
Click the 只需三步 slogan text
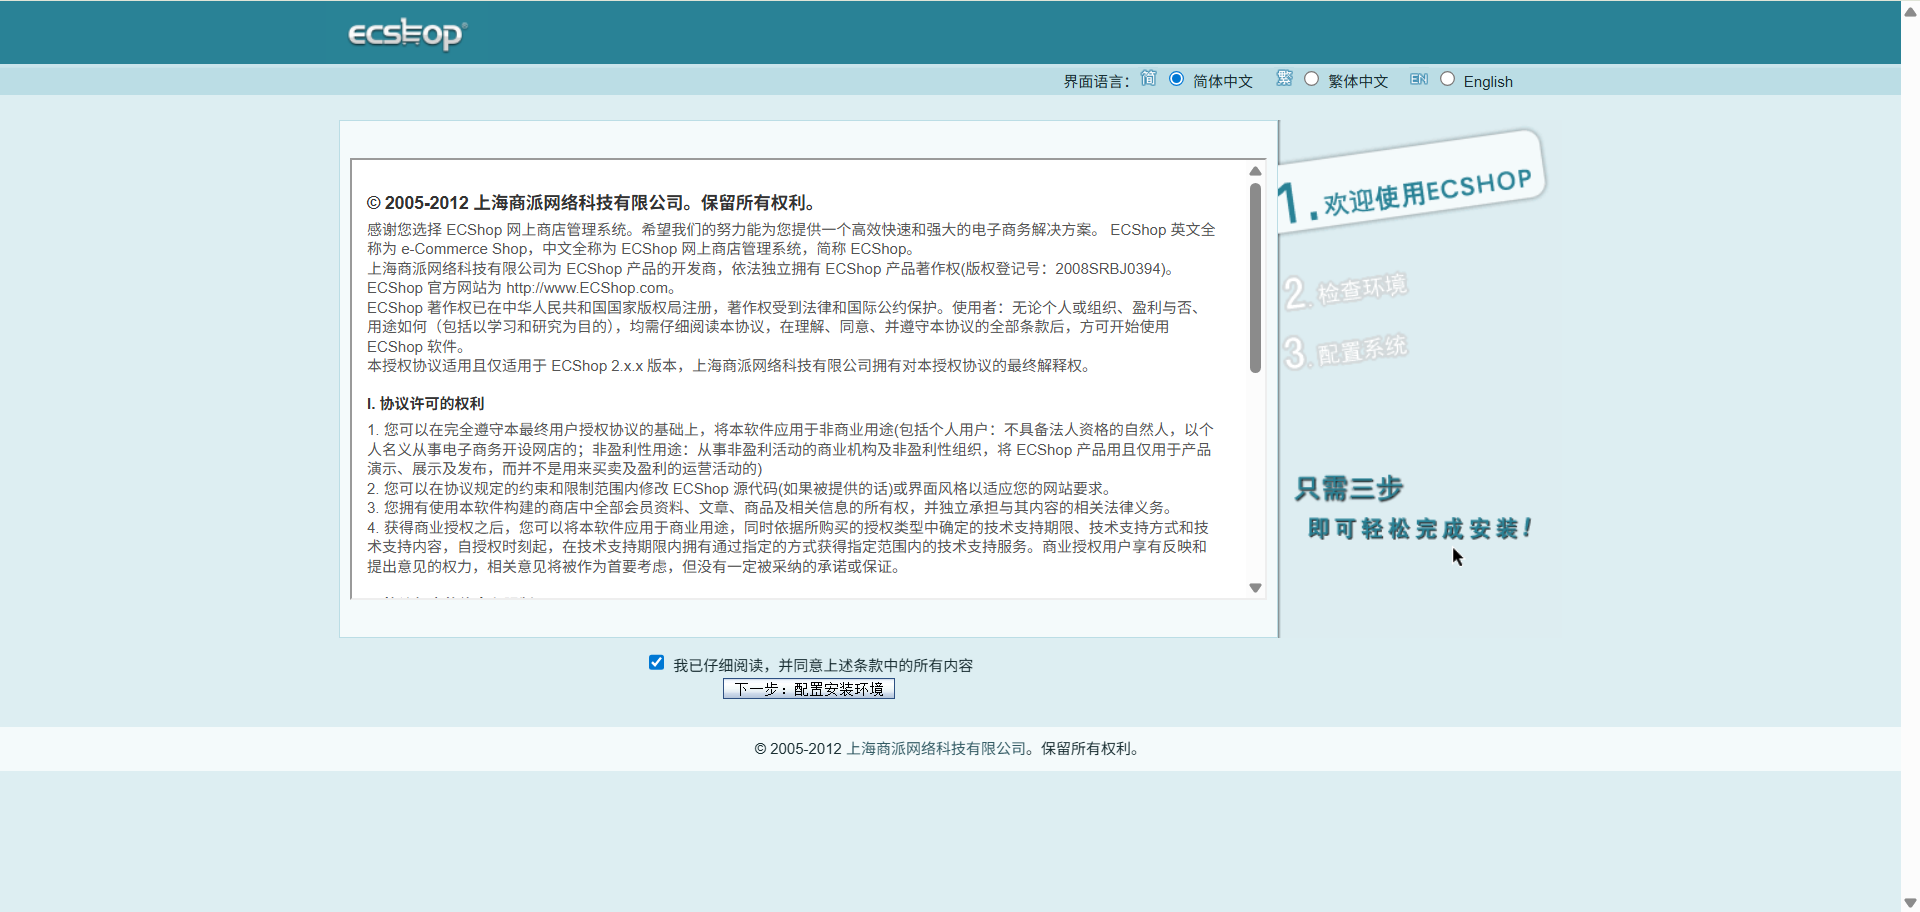point(1349,489)
